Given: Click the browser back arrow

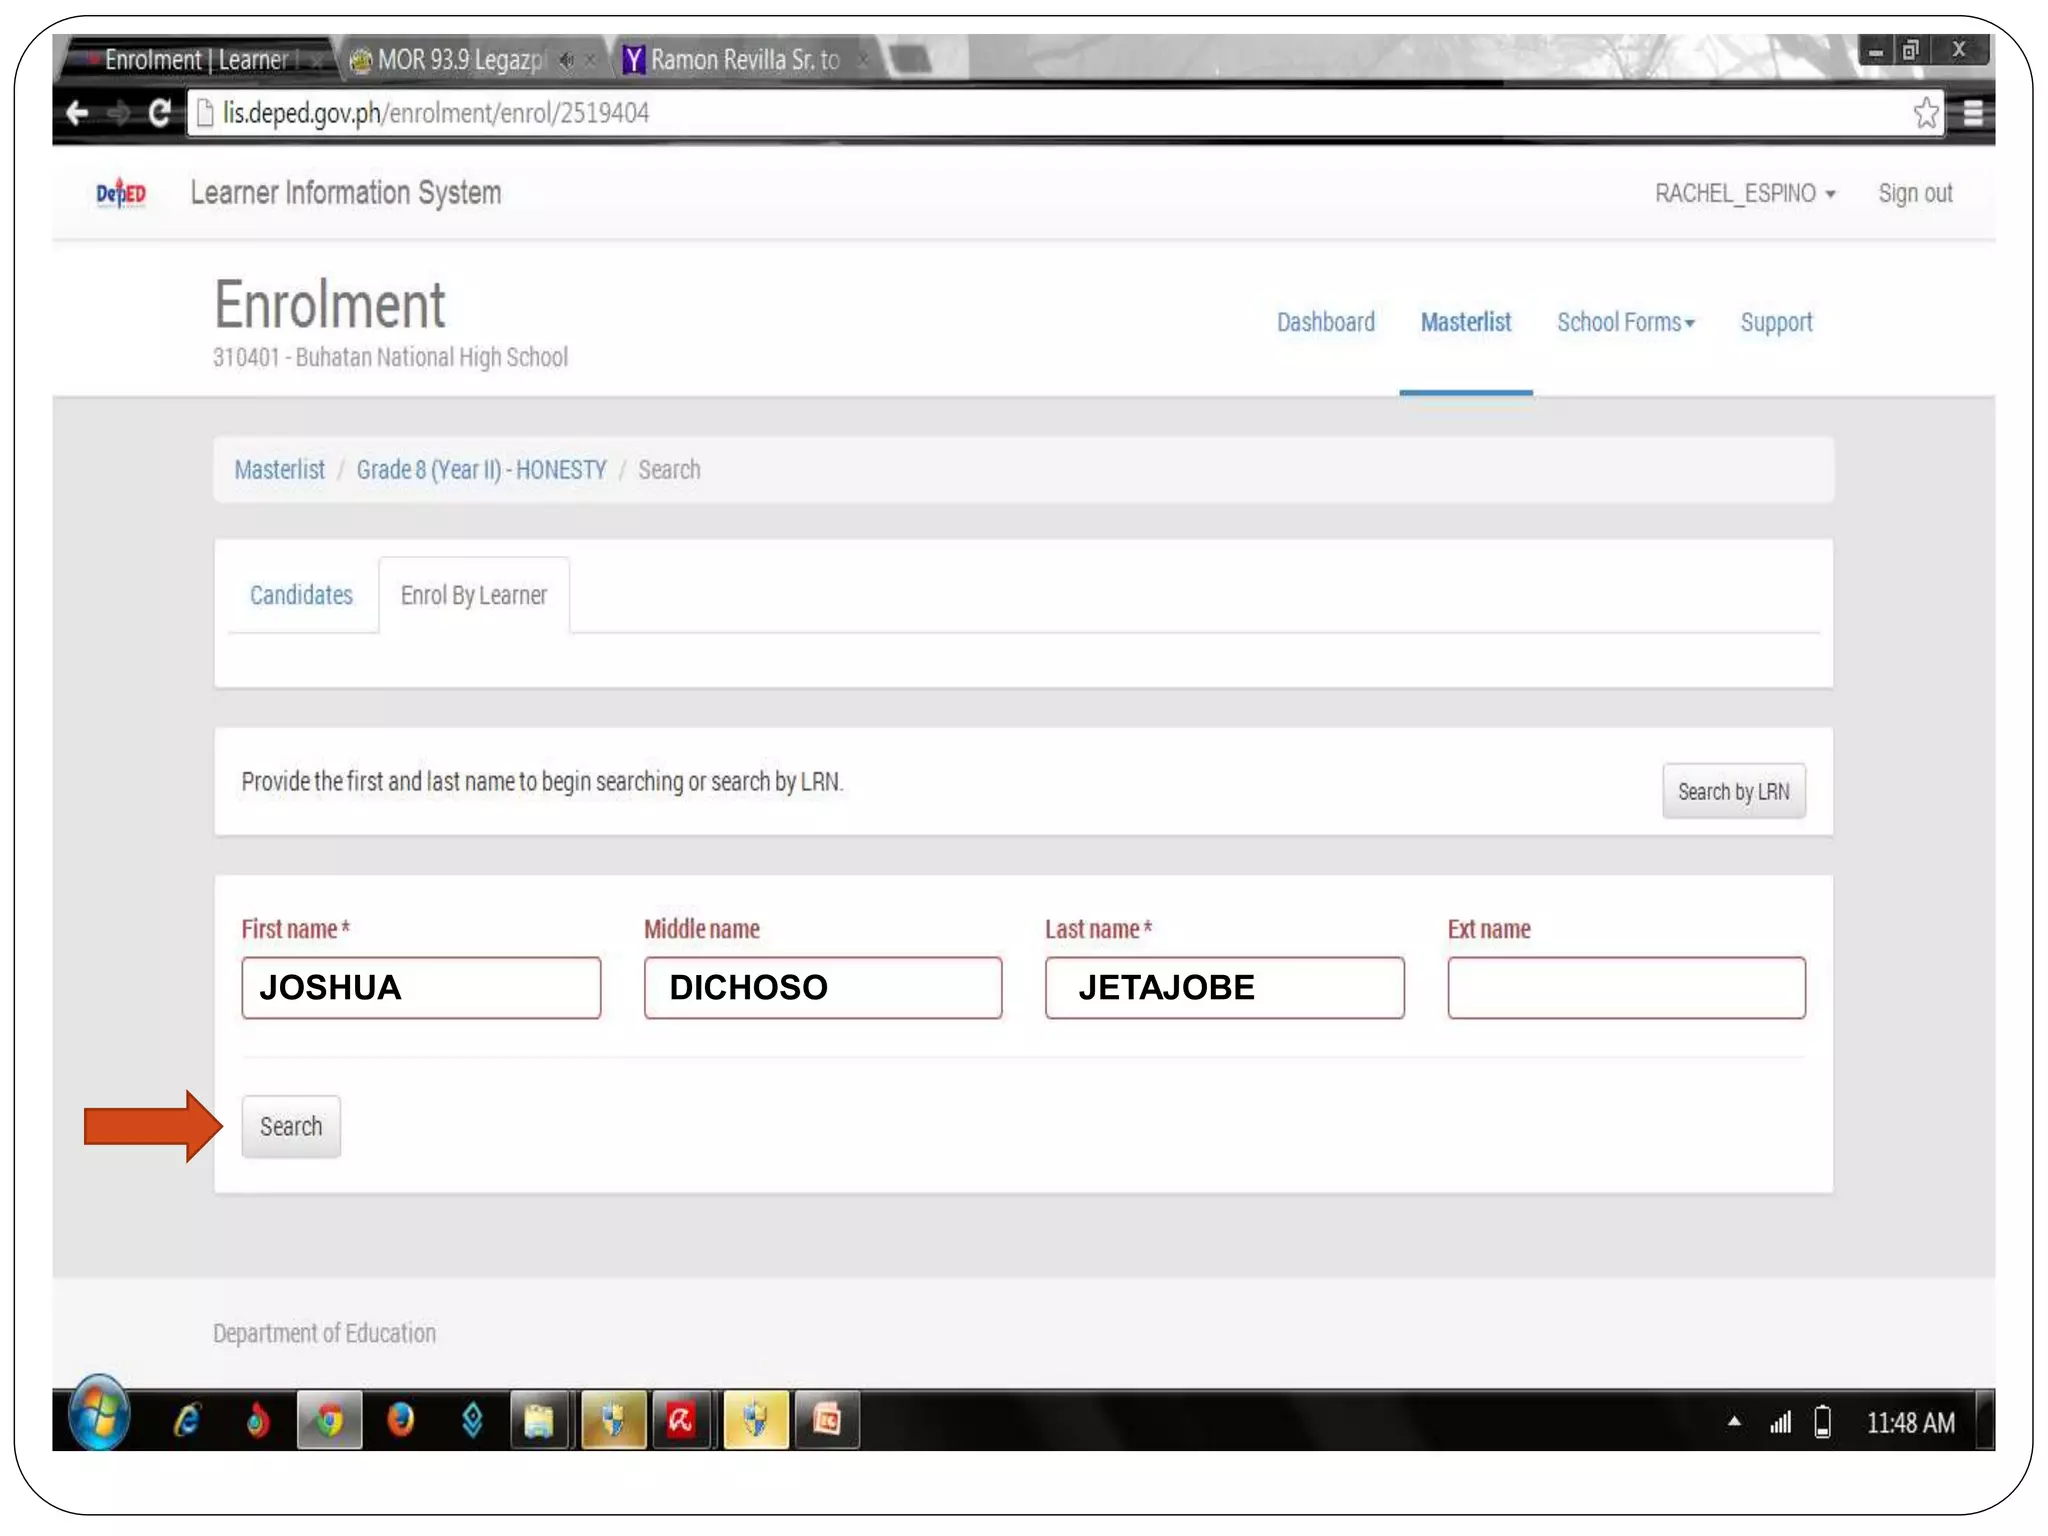Looking at the screenshot, I should tap(77, 113).
